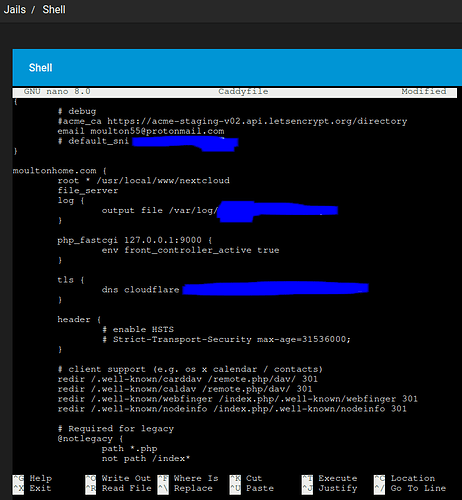Click the 'dns cloudflare' text
The image size is (462, 500).
coord(140,290)
